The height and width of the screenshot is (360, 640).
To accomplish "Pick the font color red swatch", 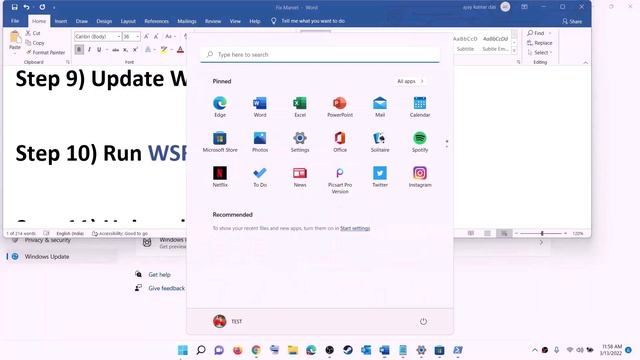I will tap(180, 49).
